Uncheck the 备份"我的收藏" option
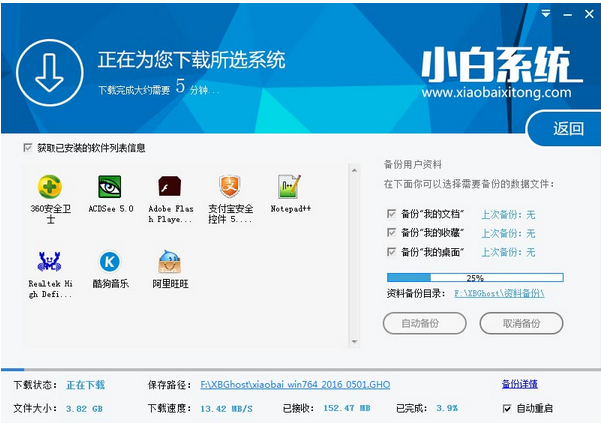This screenshot has width=601, height=426. [x=391, y=233]
